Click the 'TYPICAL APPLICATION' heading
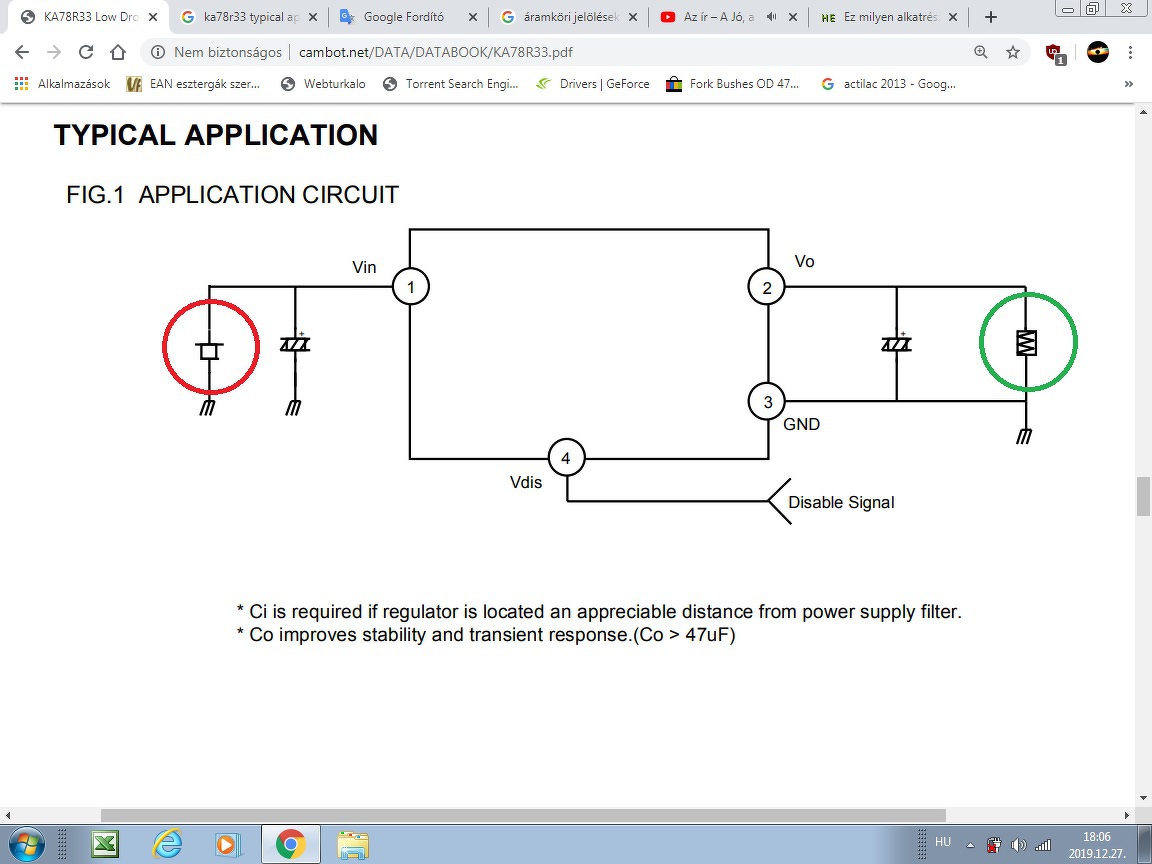The height and width of the screenshot is (864, 1152). [x=215, y=135]
